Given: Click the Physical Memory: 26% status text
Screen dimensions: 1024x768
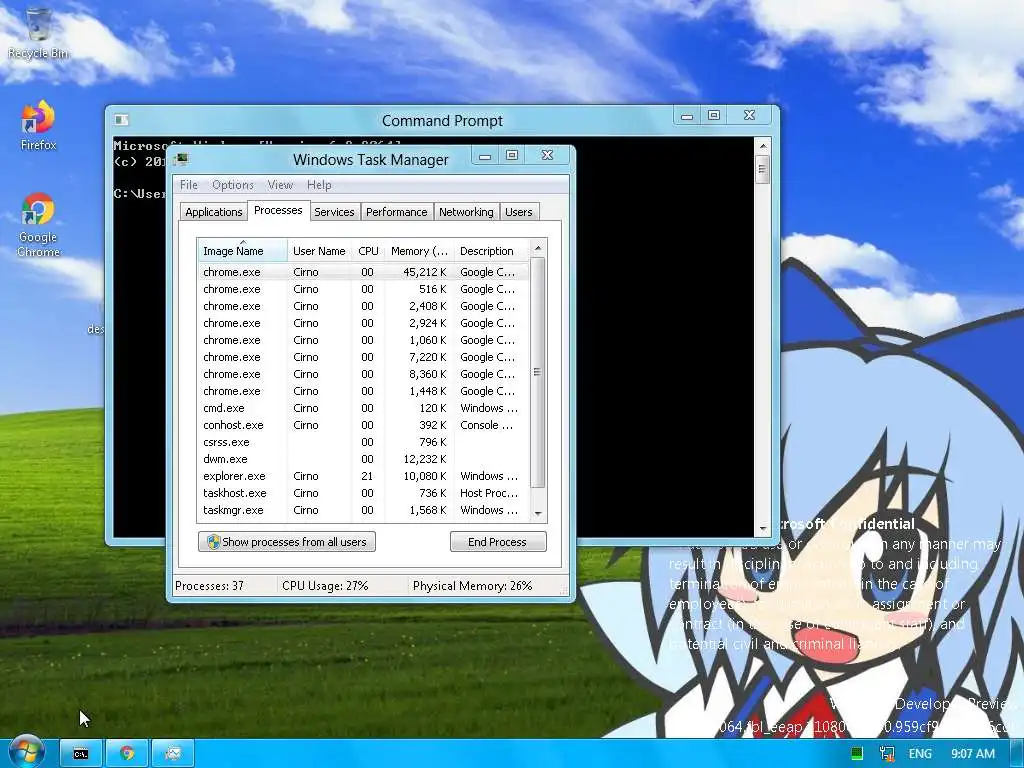Looking at the screenshot, I should (x=472, y=586).
